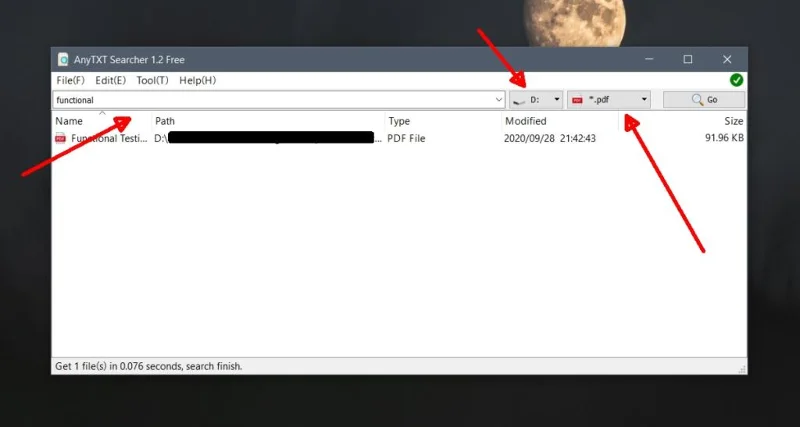Select the 'Functional Testi...' file name
The width and height of the screenshot is (800, 427).
[109, 138]
